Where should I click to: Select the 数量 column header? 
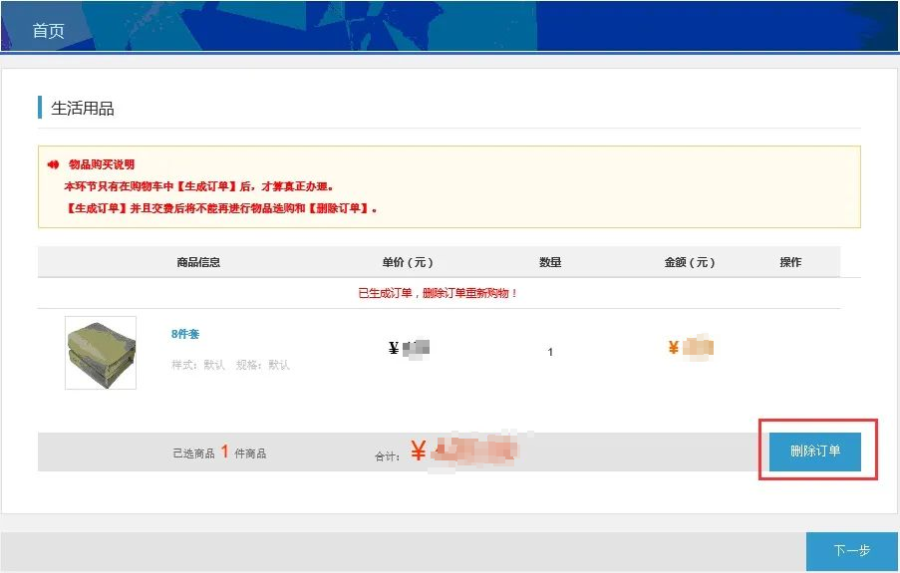coord(550,262)
